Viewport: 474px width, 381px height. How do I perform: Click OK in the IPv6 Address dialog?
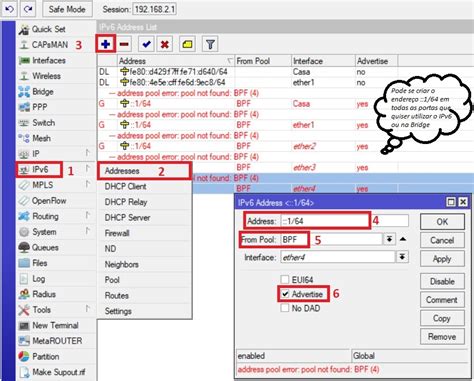(442, 222)
